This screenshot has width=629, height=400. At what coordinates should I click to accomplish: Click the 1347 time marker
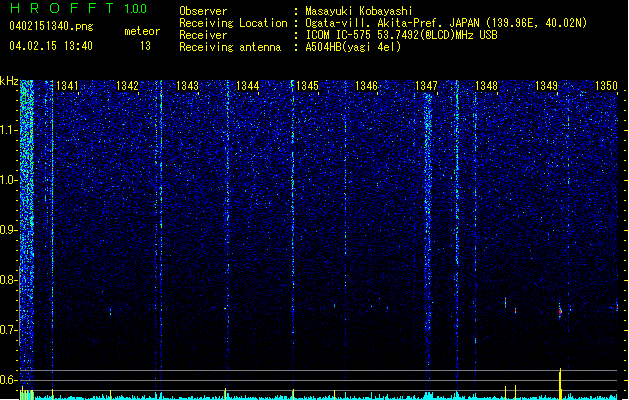click(x=426, y=86)
